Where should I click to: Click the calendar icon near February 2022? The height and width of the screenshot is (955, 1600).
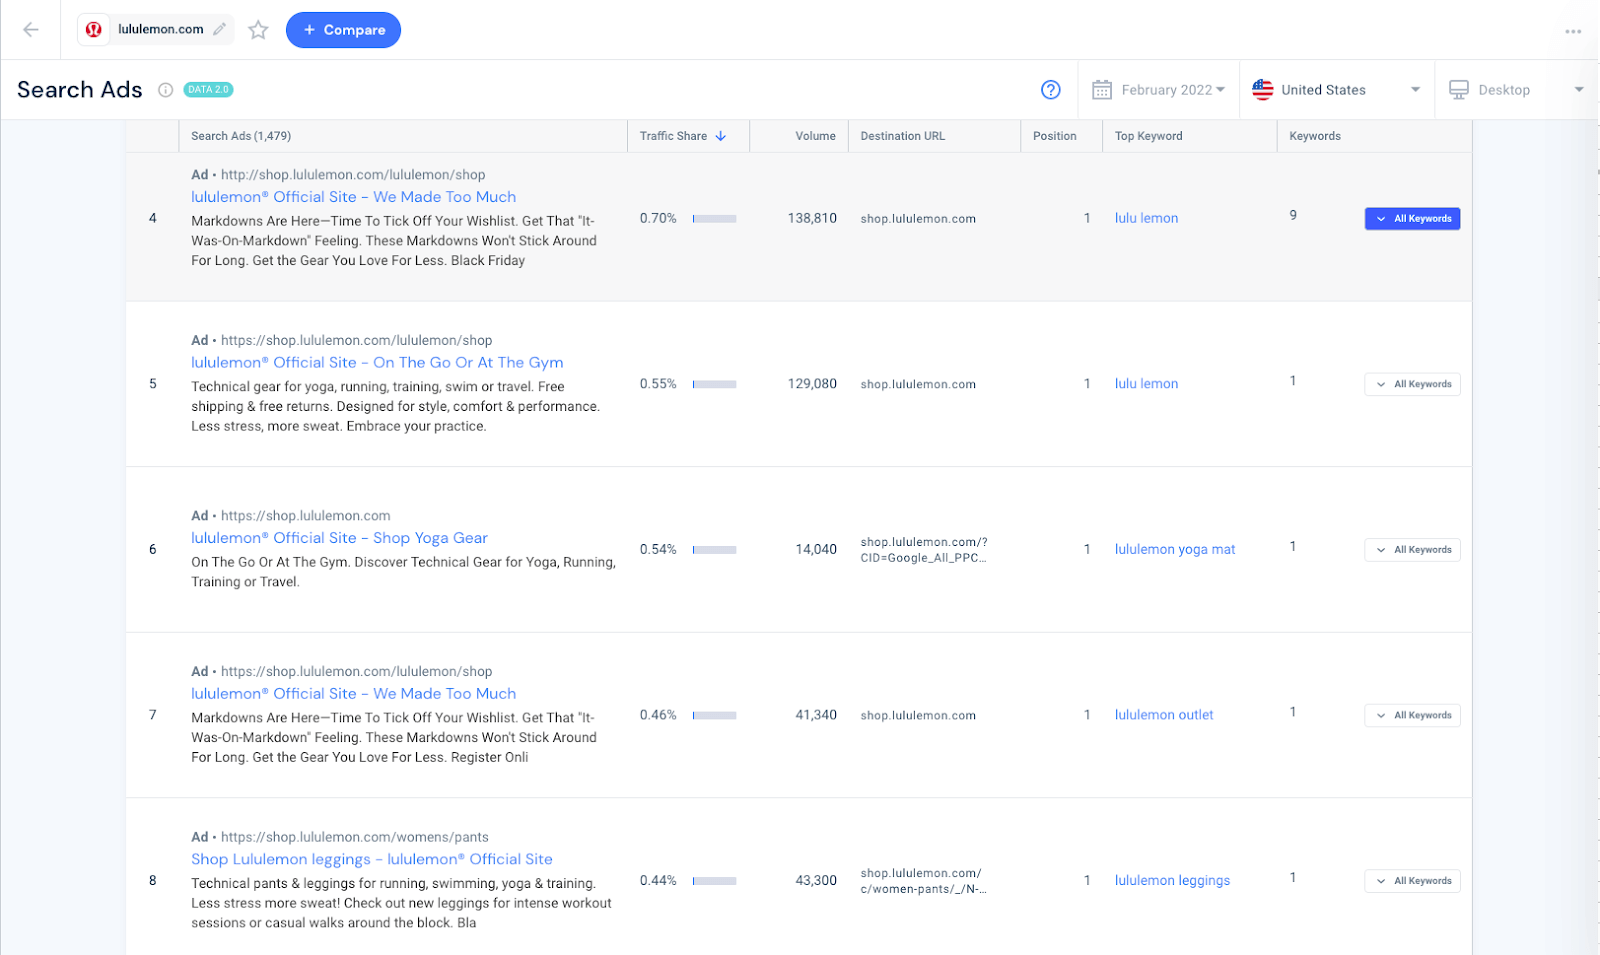point(1102,89)
